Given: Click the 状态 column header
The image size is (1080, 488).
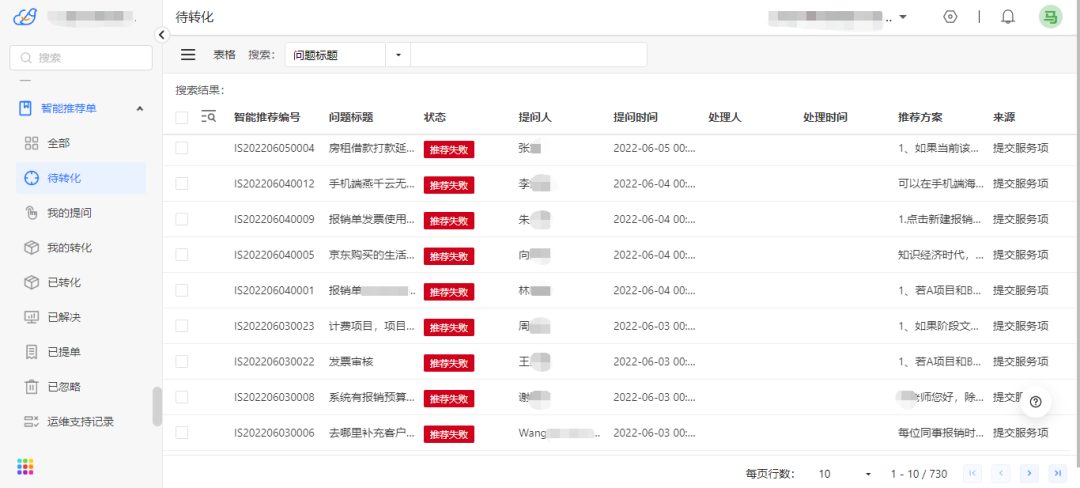Looking at the screenshot, I should point(435,118).
